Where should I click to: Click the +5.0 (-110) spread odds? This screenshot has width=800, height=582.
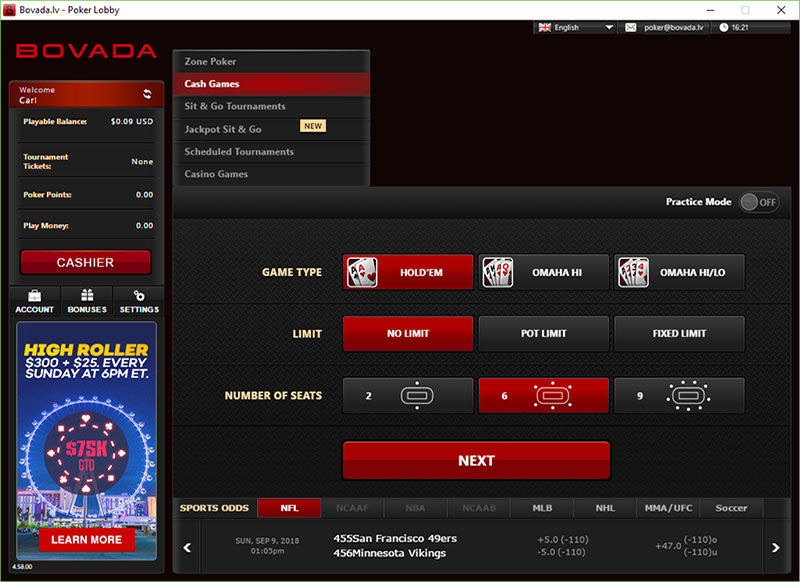point(563,540)
